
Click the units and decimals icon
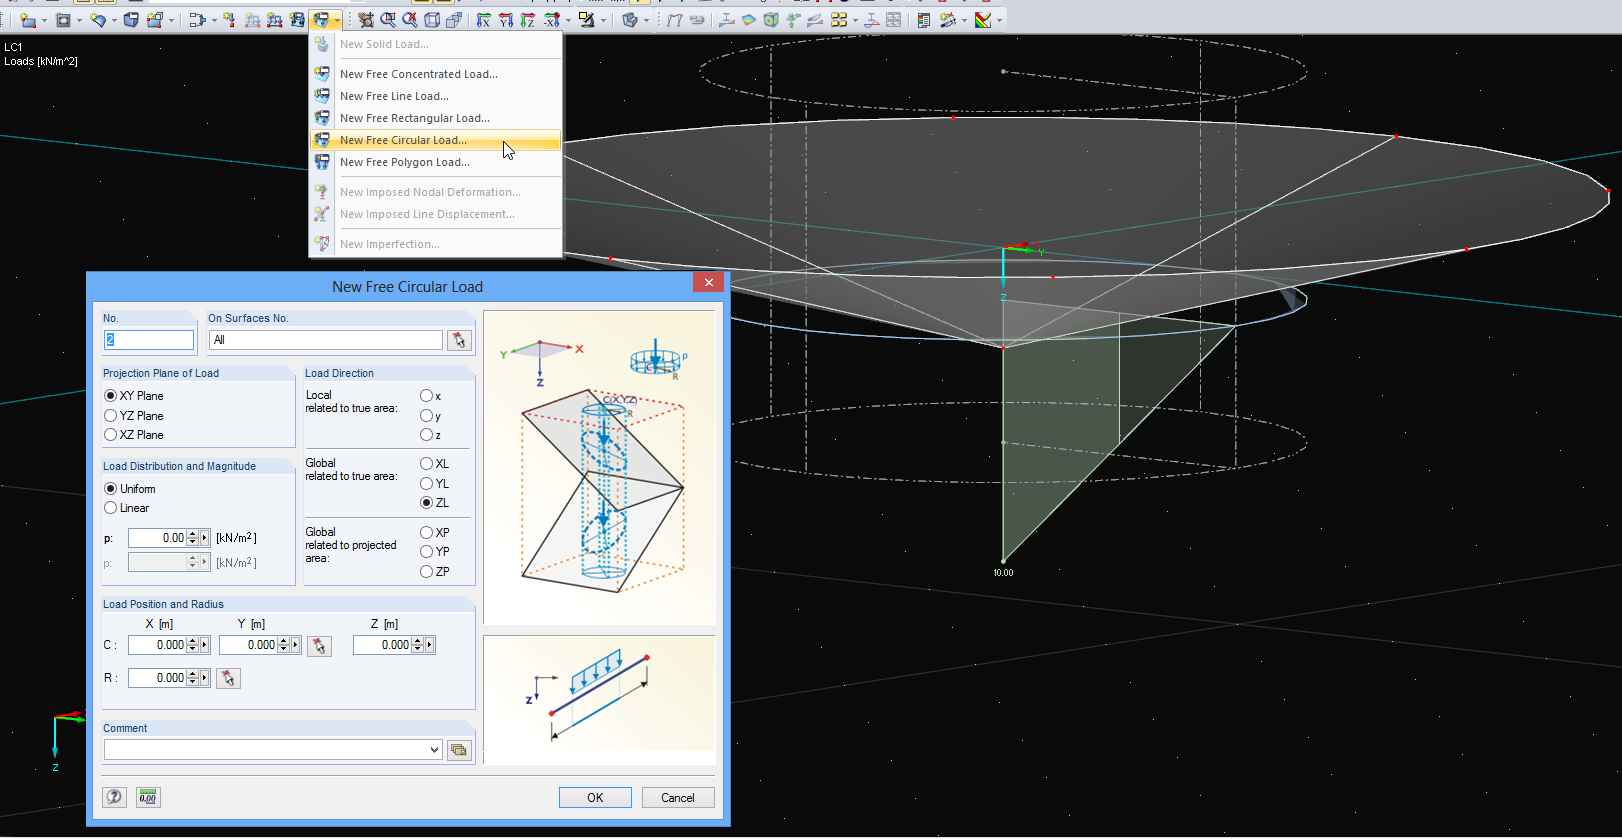pos(148,797)
